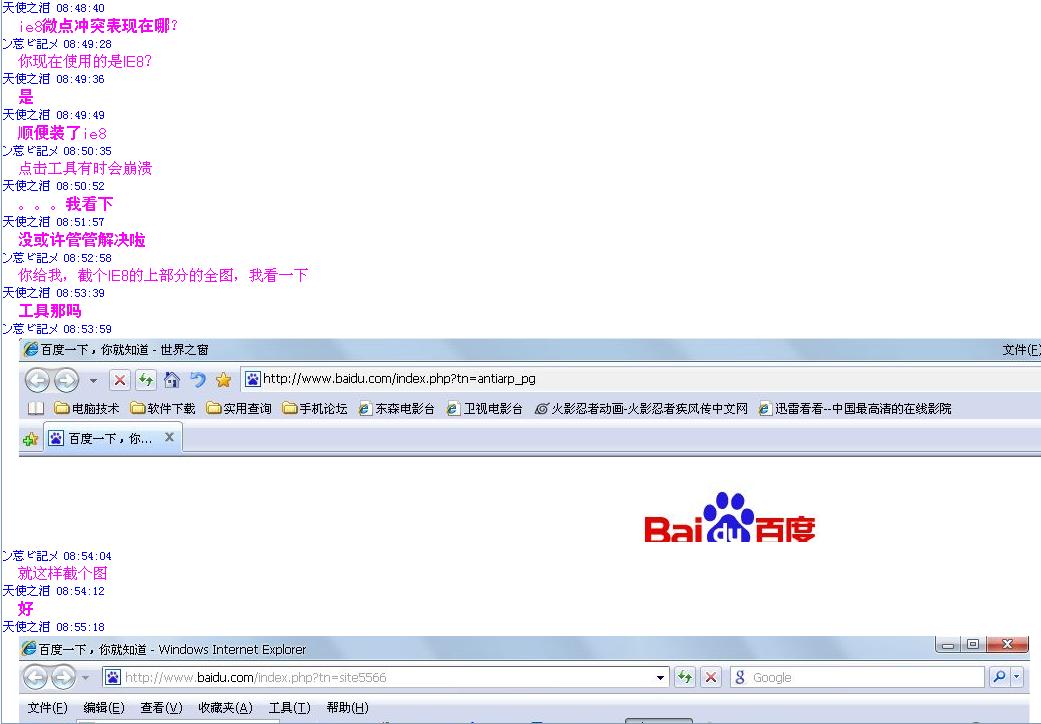Restore down the Internet Explorer window
The width and height of the screenshot is (1041, 724).
tap(973, 644)
